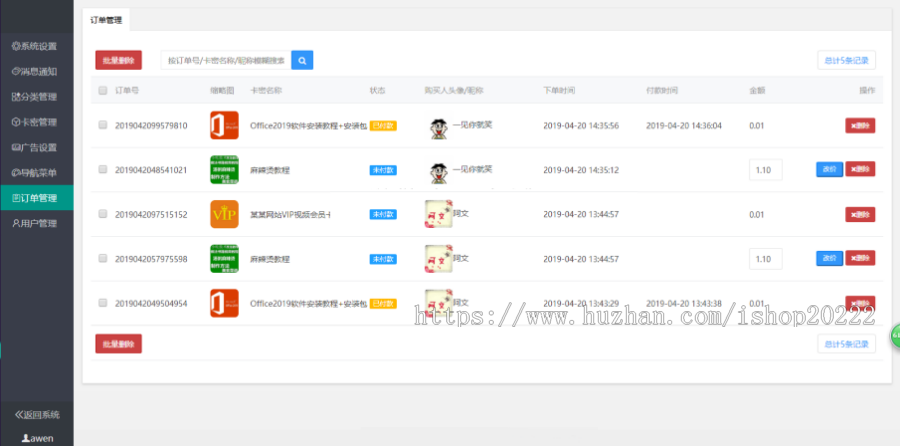Click the 未付款 badge for order 2019042057975598
This screenshot has height=446, width=900.
coord(383,259)
